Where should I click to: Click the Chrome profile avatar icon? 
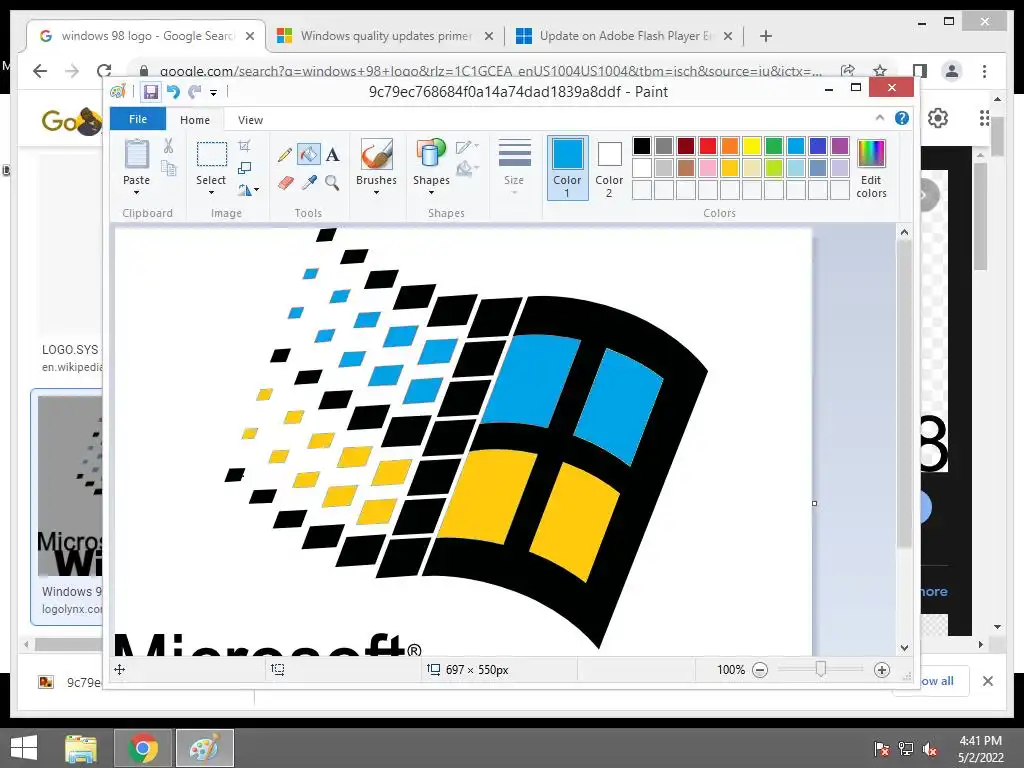pos(952,71)
